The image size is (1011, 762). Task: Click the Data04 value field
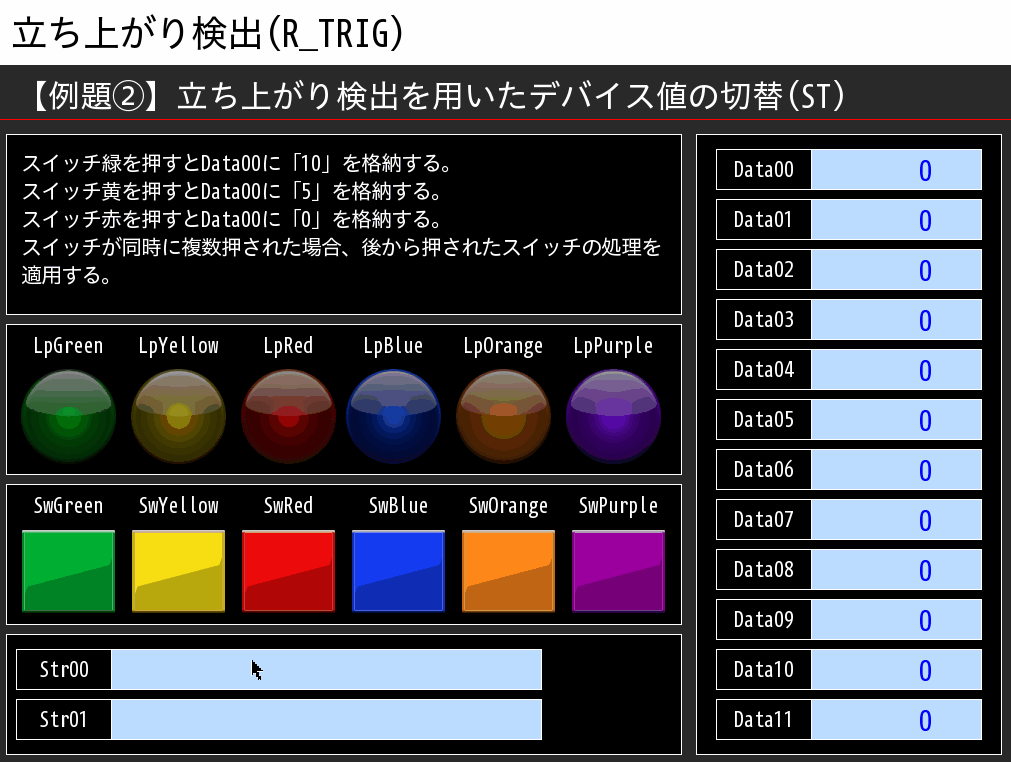896,369
